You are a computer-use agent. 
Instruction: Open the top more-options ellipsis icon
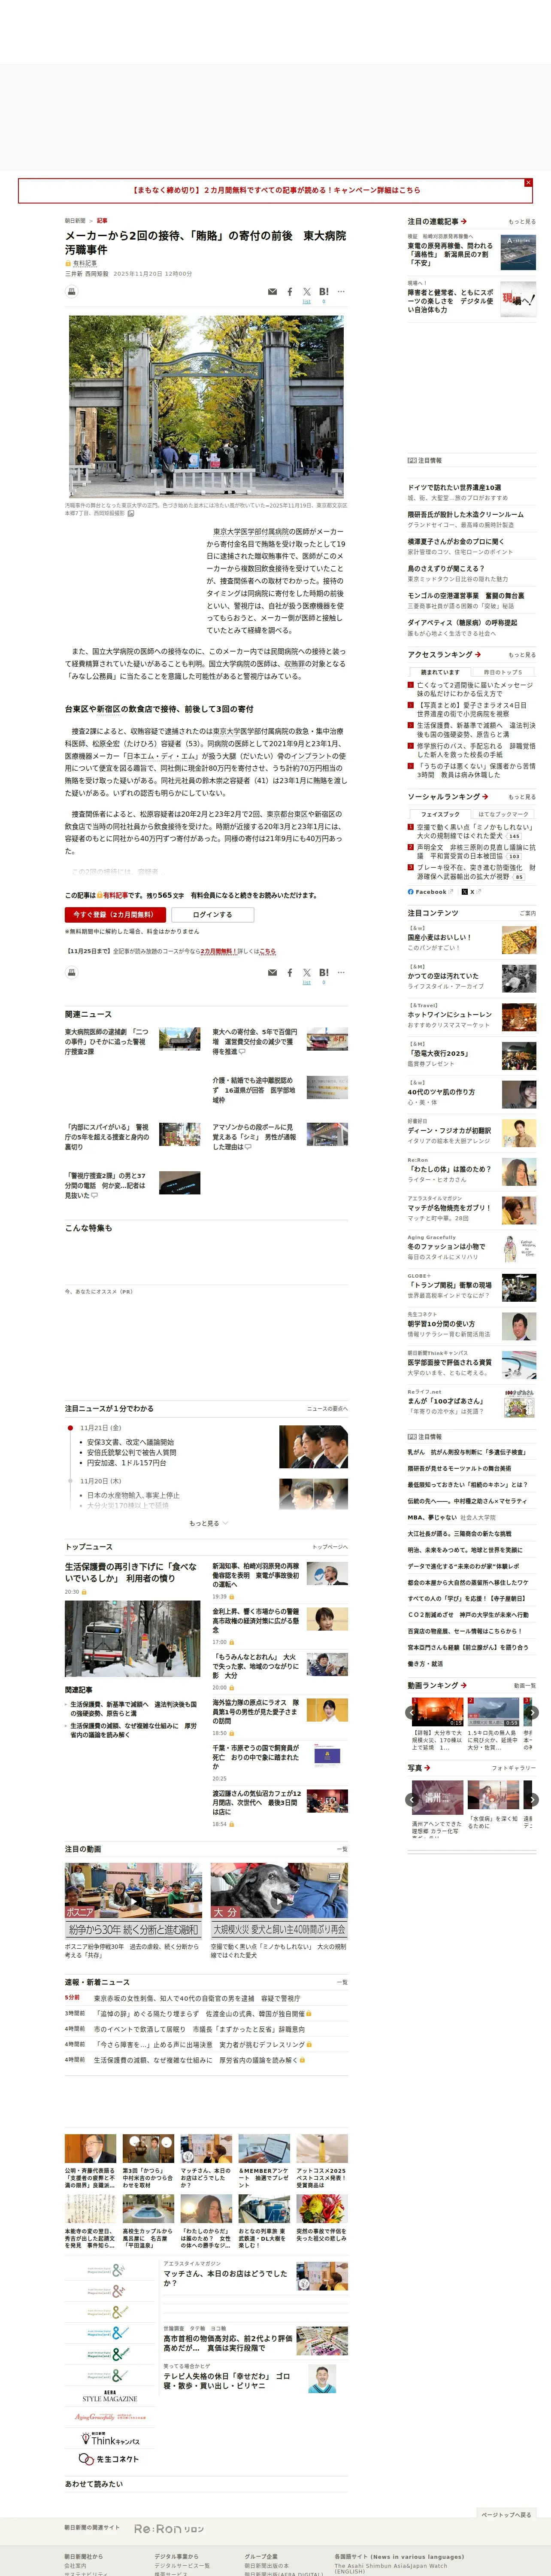pos(341,292)
